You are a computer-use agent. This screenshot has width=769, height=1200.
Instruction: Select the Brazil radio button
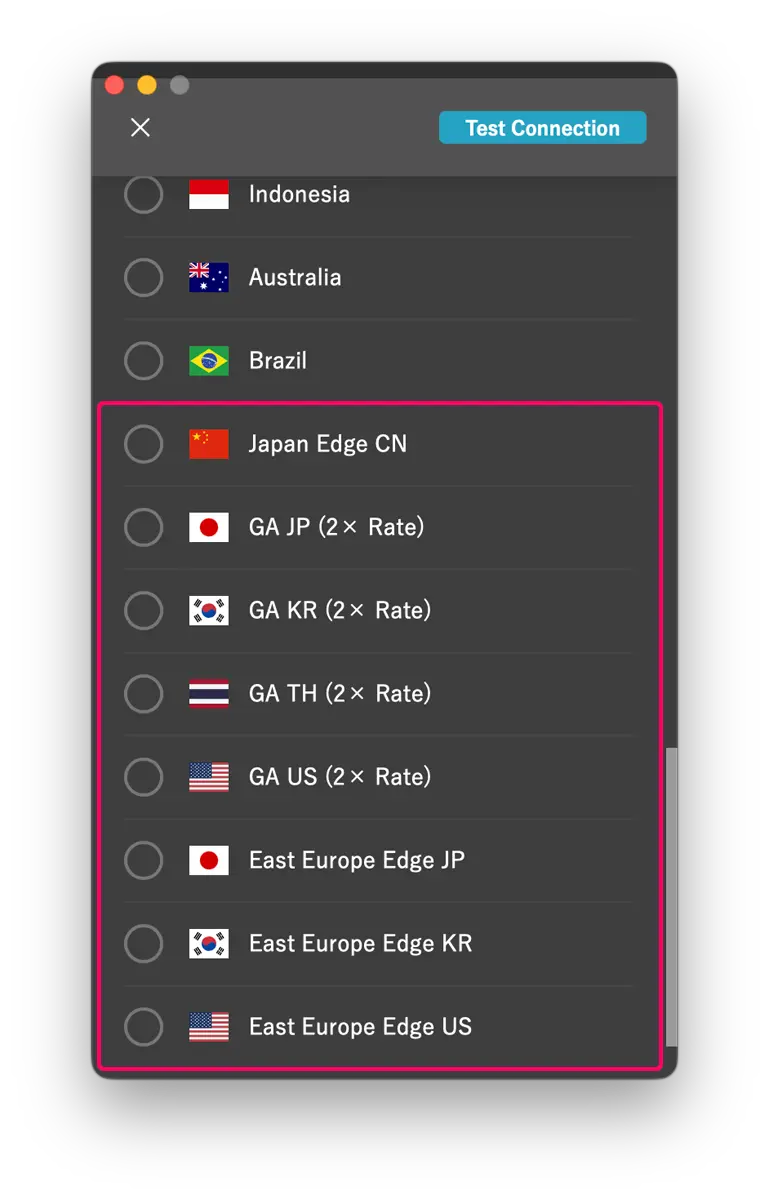click(x=143, y=361)
